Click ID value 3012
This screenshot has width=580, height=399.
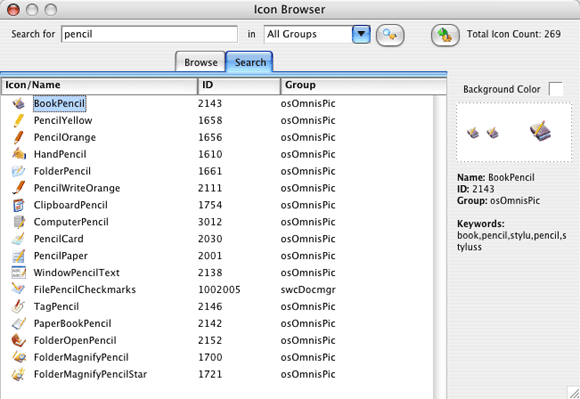(210, 222)
